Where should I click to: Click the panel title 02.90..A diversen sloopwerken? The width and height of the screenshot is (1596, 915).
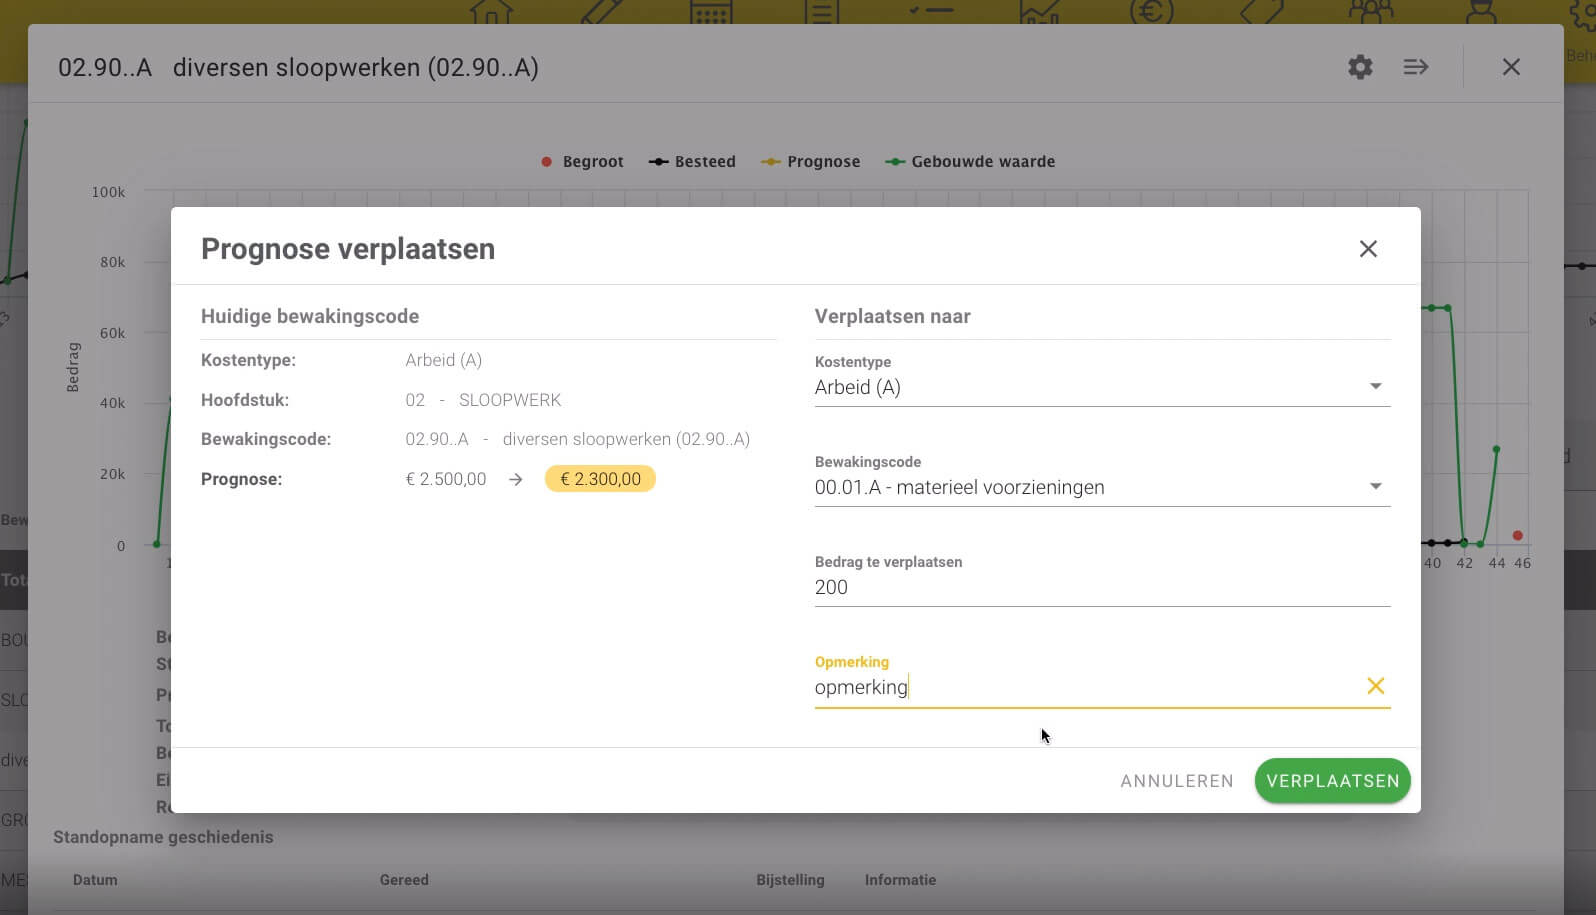tap(298, 67)
